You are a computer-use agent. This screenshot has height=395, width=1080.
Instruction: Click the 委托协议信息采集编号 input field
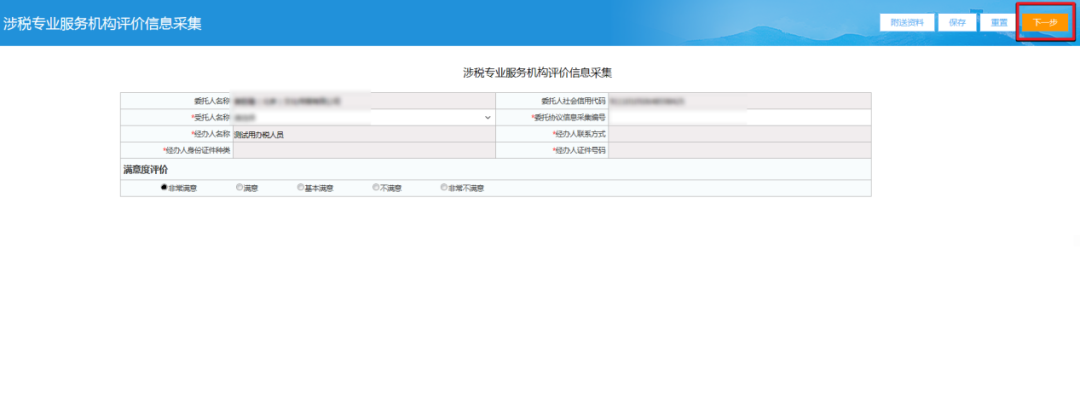pyautogui.click(x=739, y=117)
